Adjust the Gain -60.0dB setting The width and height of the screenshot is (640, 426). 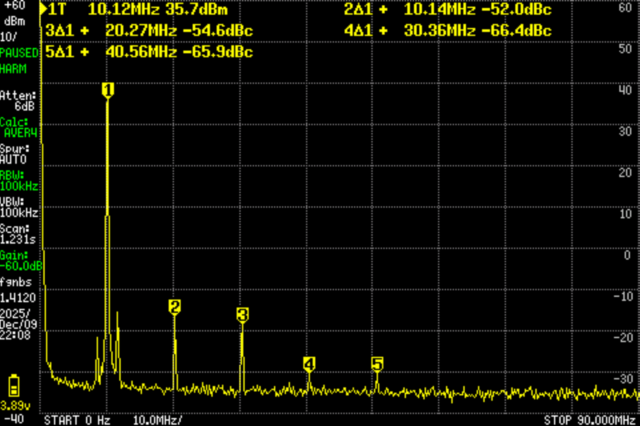click(20, 262)
